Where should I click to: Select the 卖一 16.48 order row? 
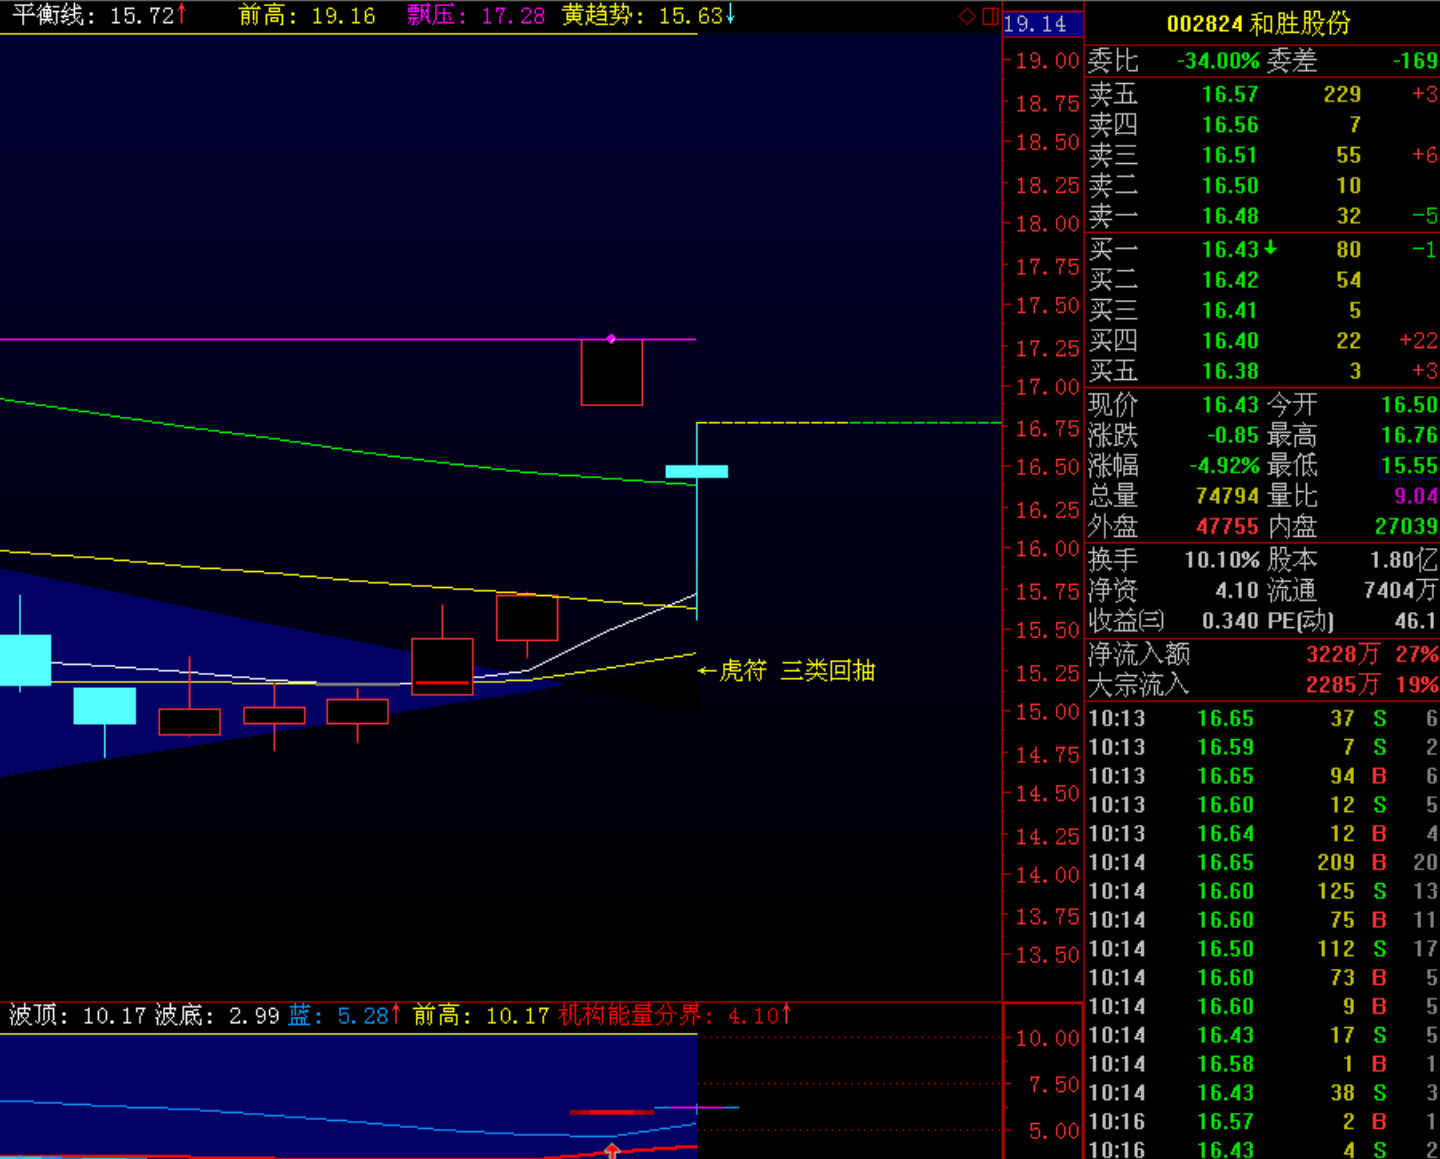(1262, 216)
